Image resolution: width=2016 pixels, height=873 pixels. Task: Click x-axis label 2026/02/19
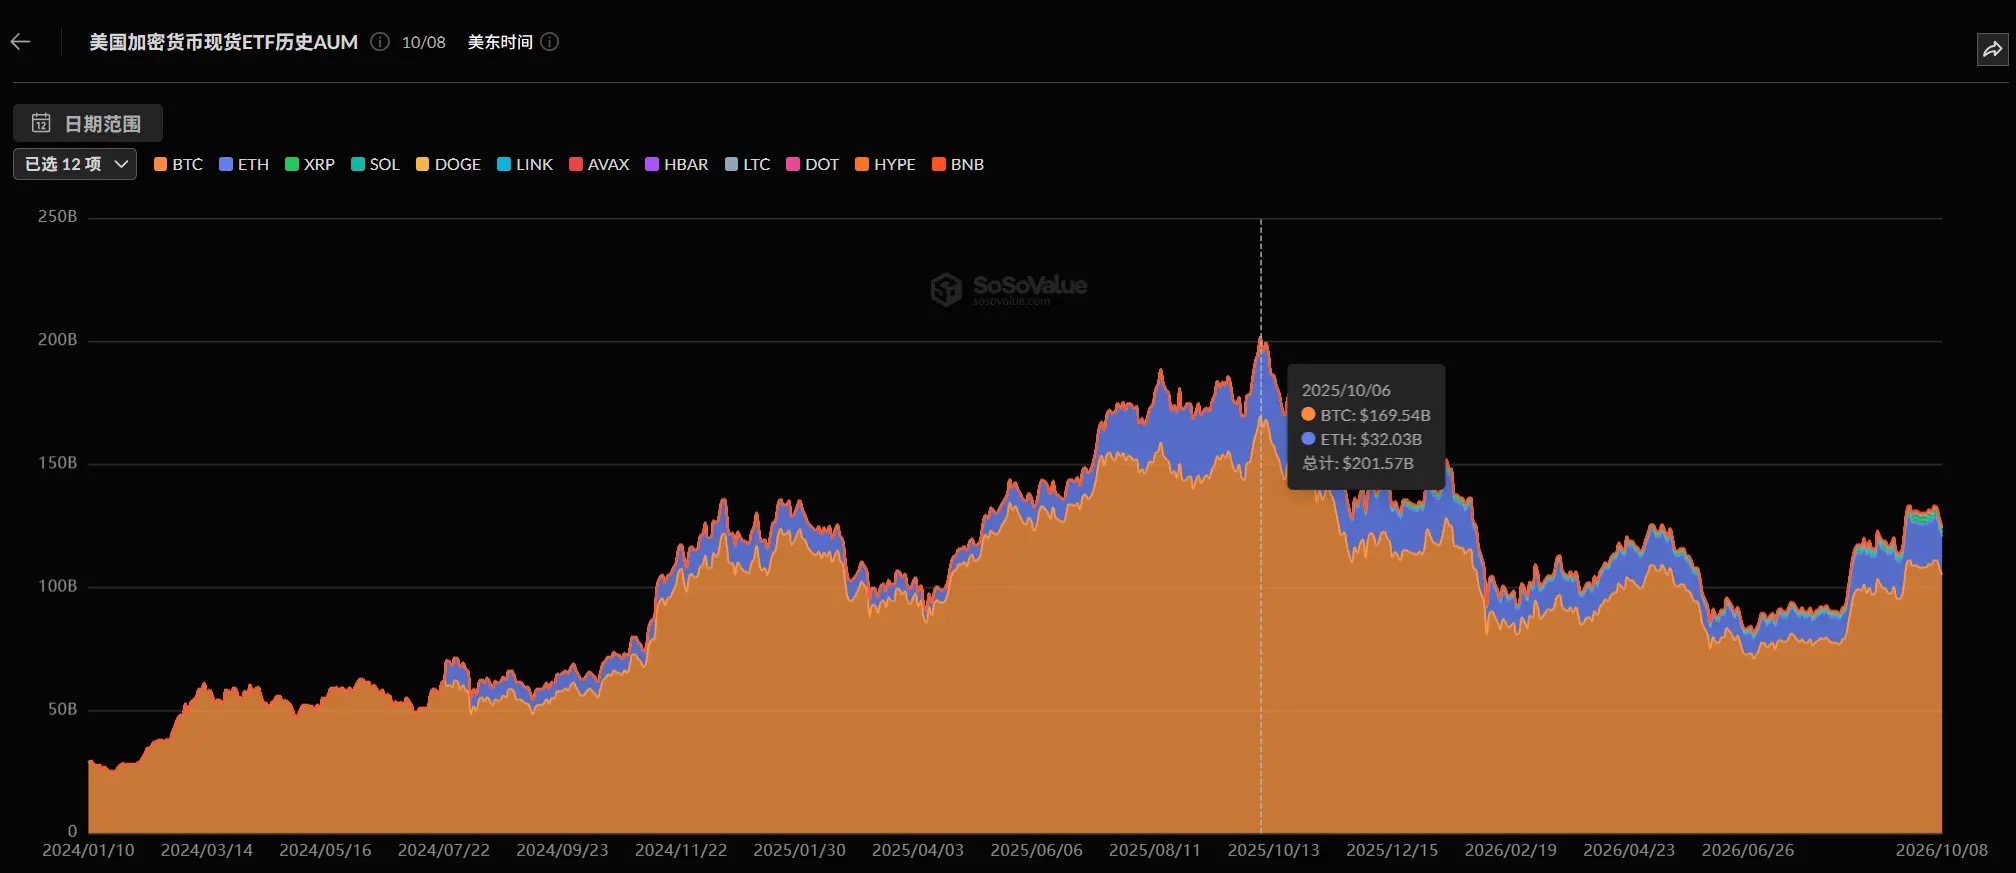click(1511, 850)
